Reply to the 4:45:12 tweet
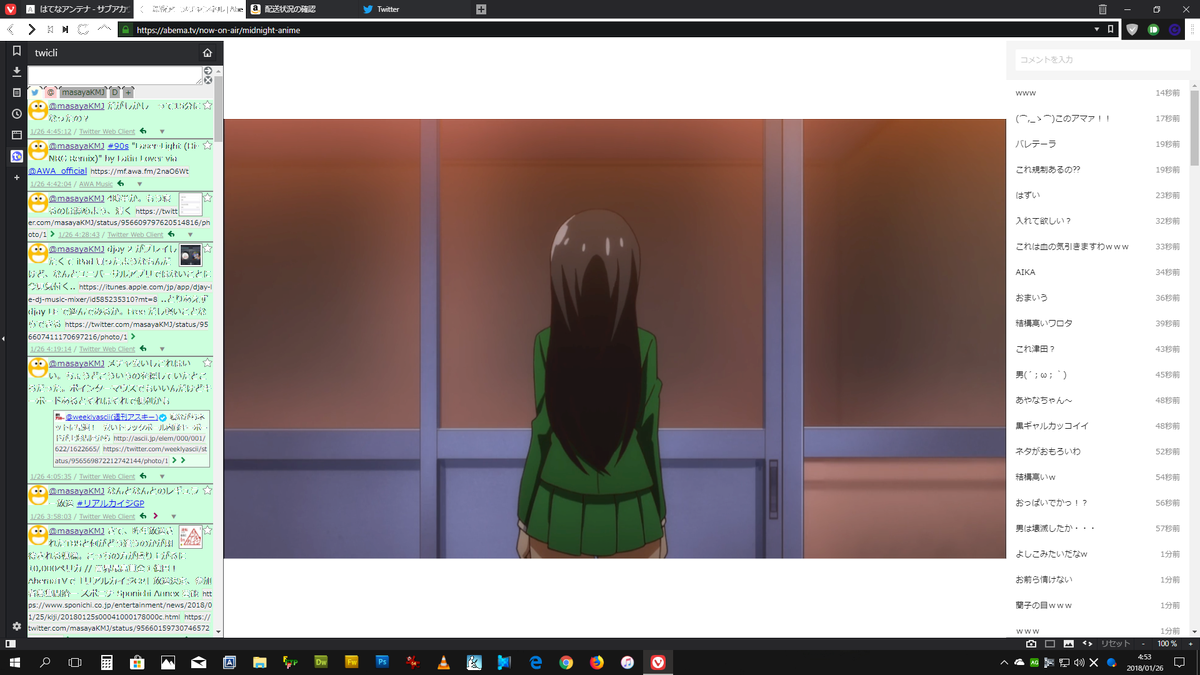 (143, 131)
